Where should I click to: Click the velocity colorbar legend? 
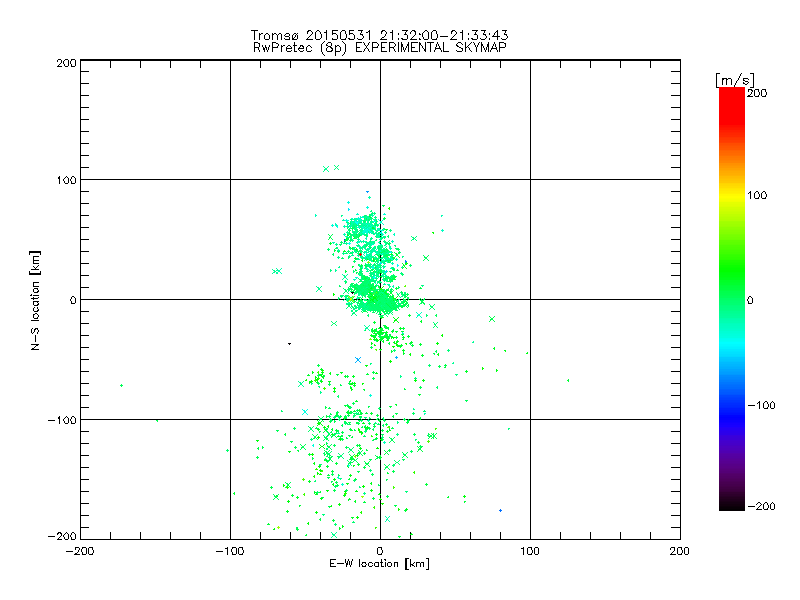732,299
